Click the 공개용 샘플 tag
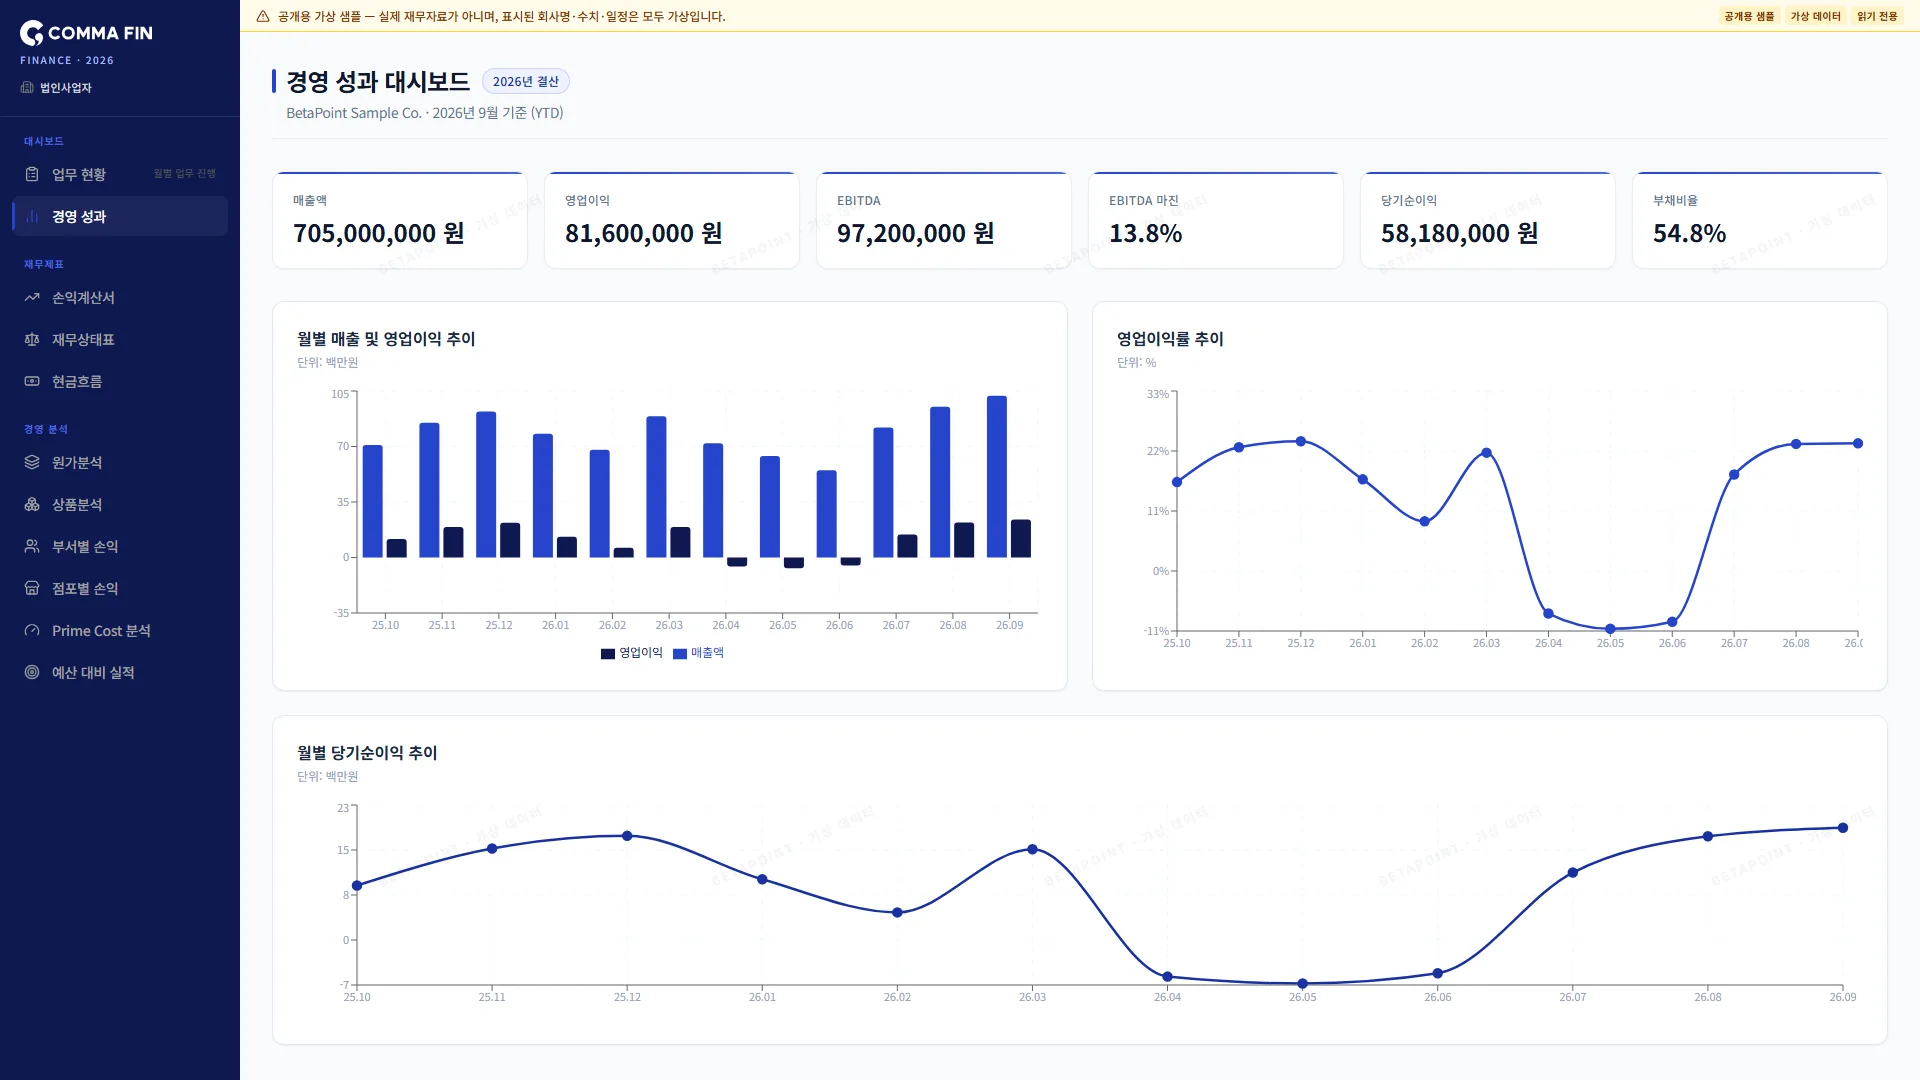1920x1080 pixels. coord(1749,16)
